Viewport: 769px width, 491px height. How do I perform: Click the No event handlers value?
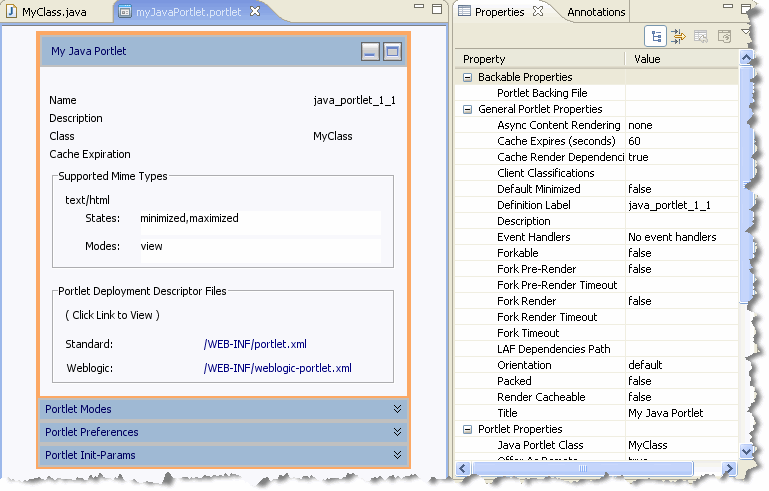click(x=672, y=237)
